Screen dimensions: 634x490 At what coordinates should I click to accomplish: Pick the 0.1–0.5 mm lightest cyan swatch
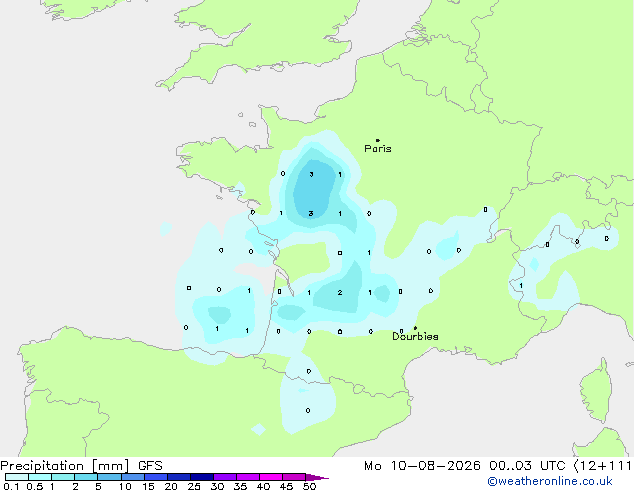coord(17,477)
